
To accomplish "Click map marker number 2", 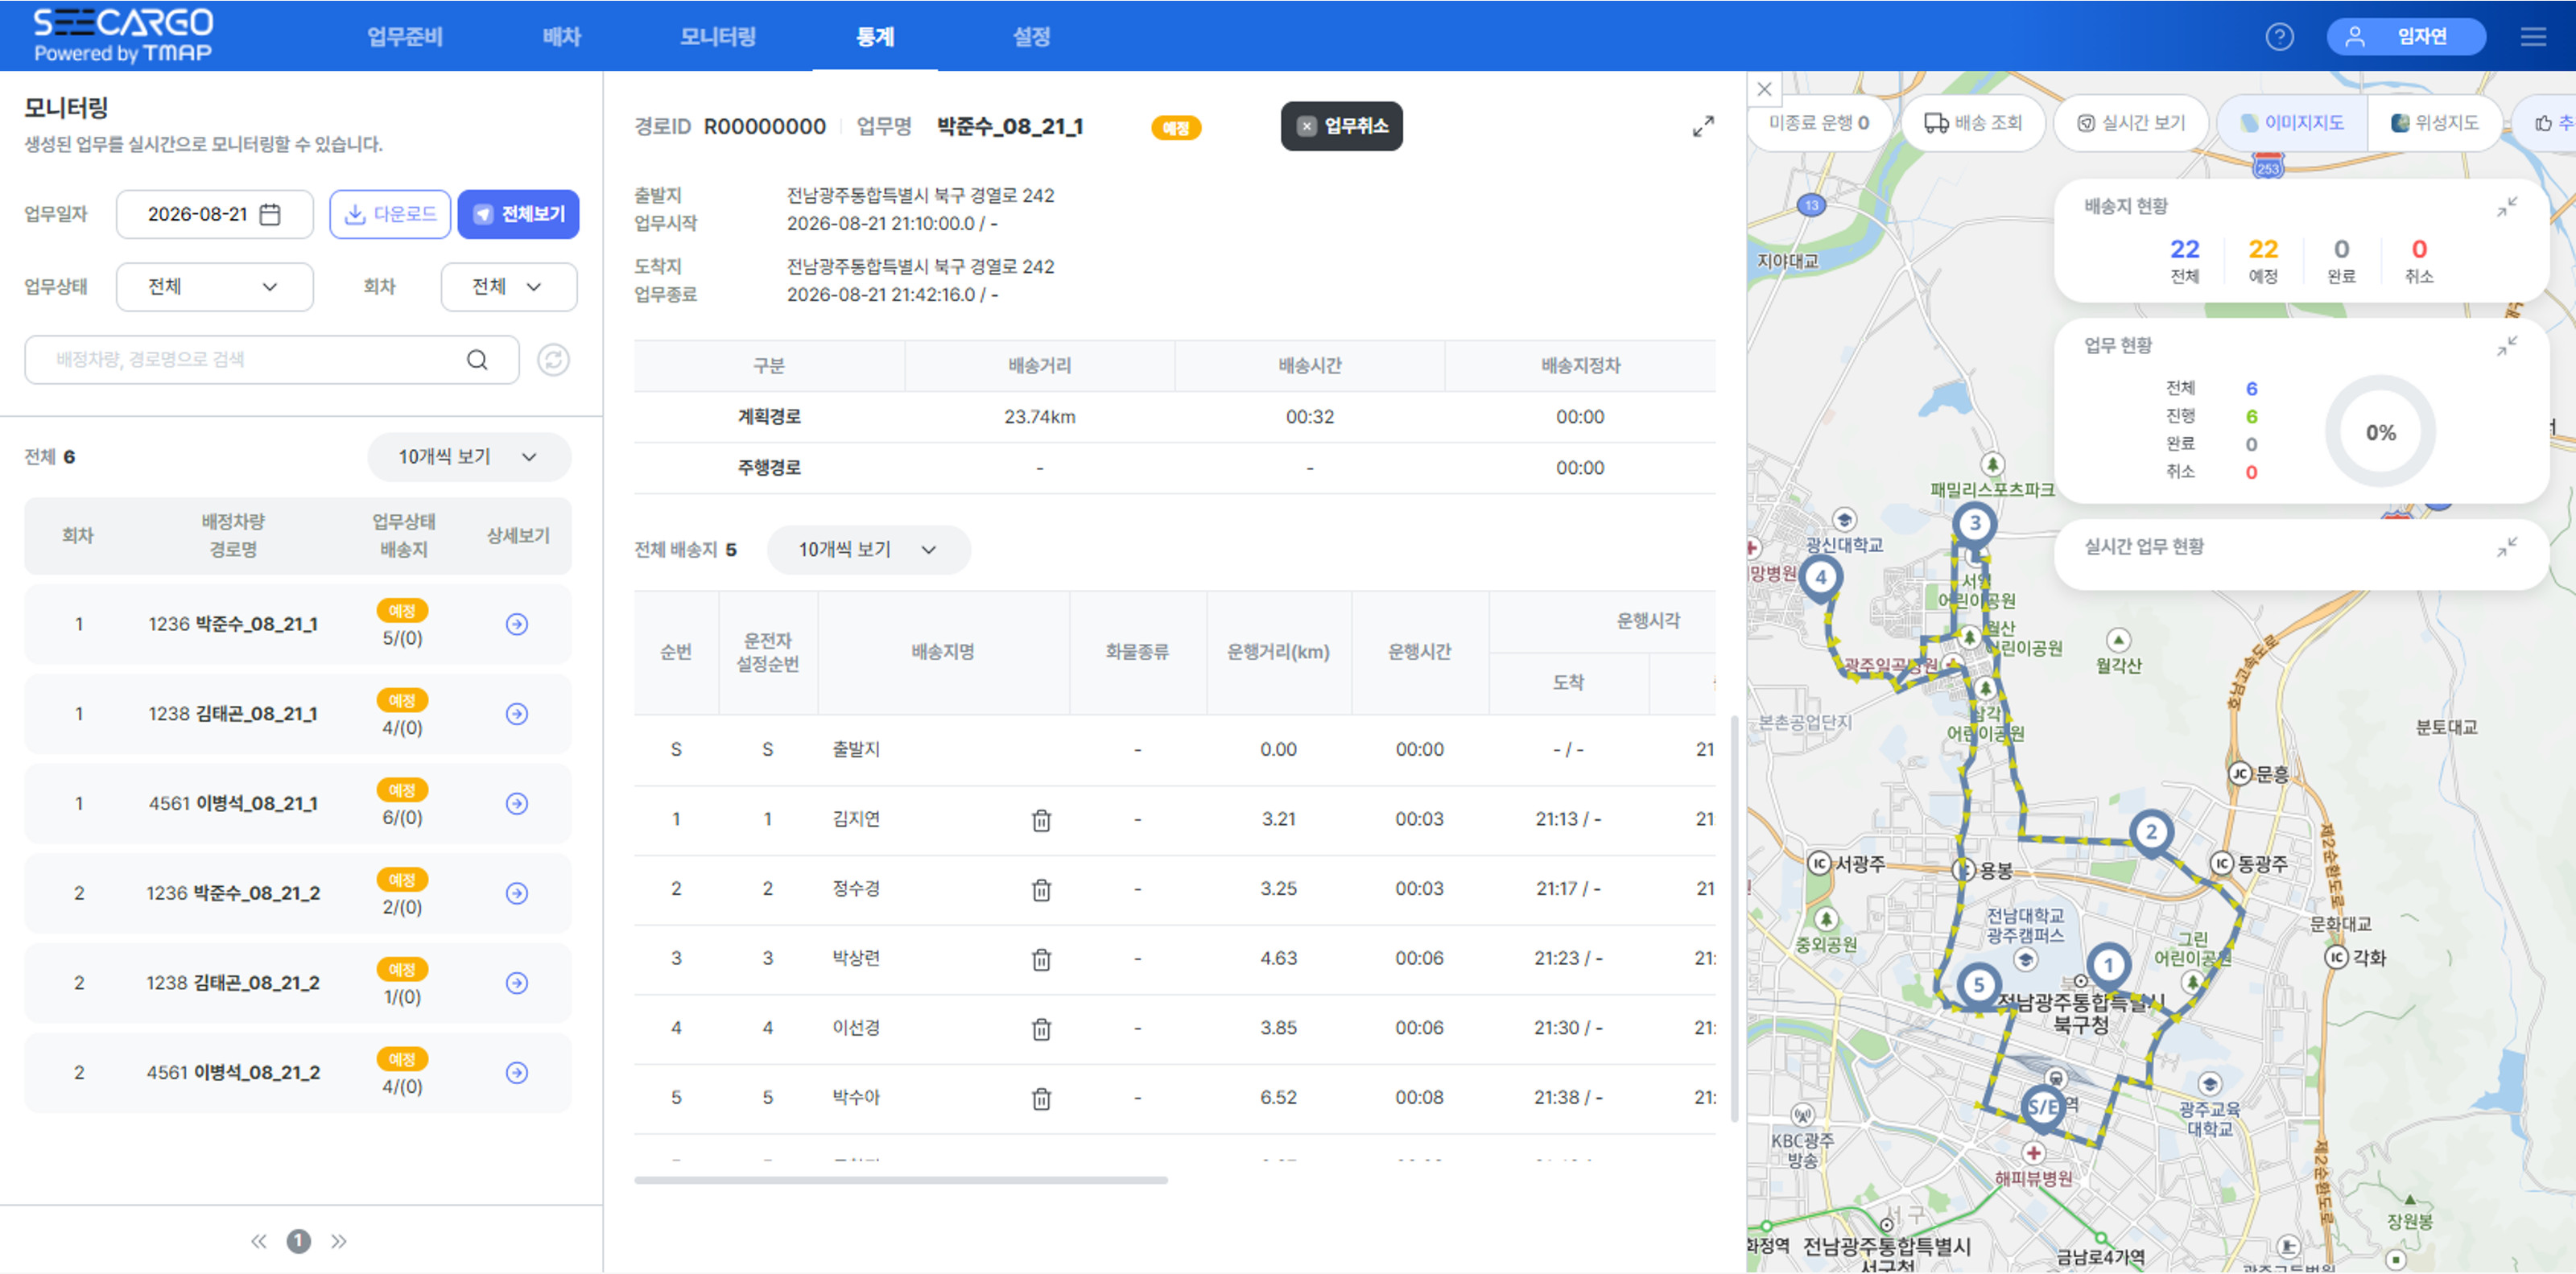I will 2151,832.
